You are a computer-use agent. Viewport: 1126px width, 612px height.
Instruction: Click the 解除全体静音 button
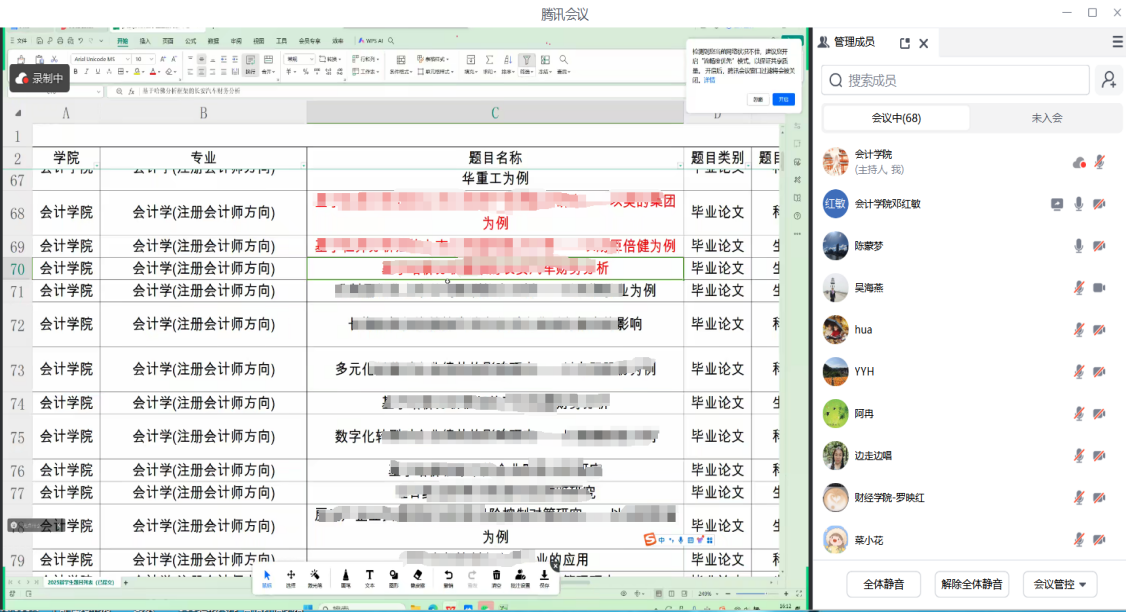(x=971, y=584)
